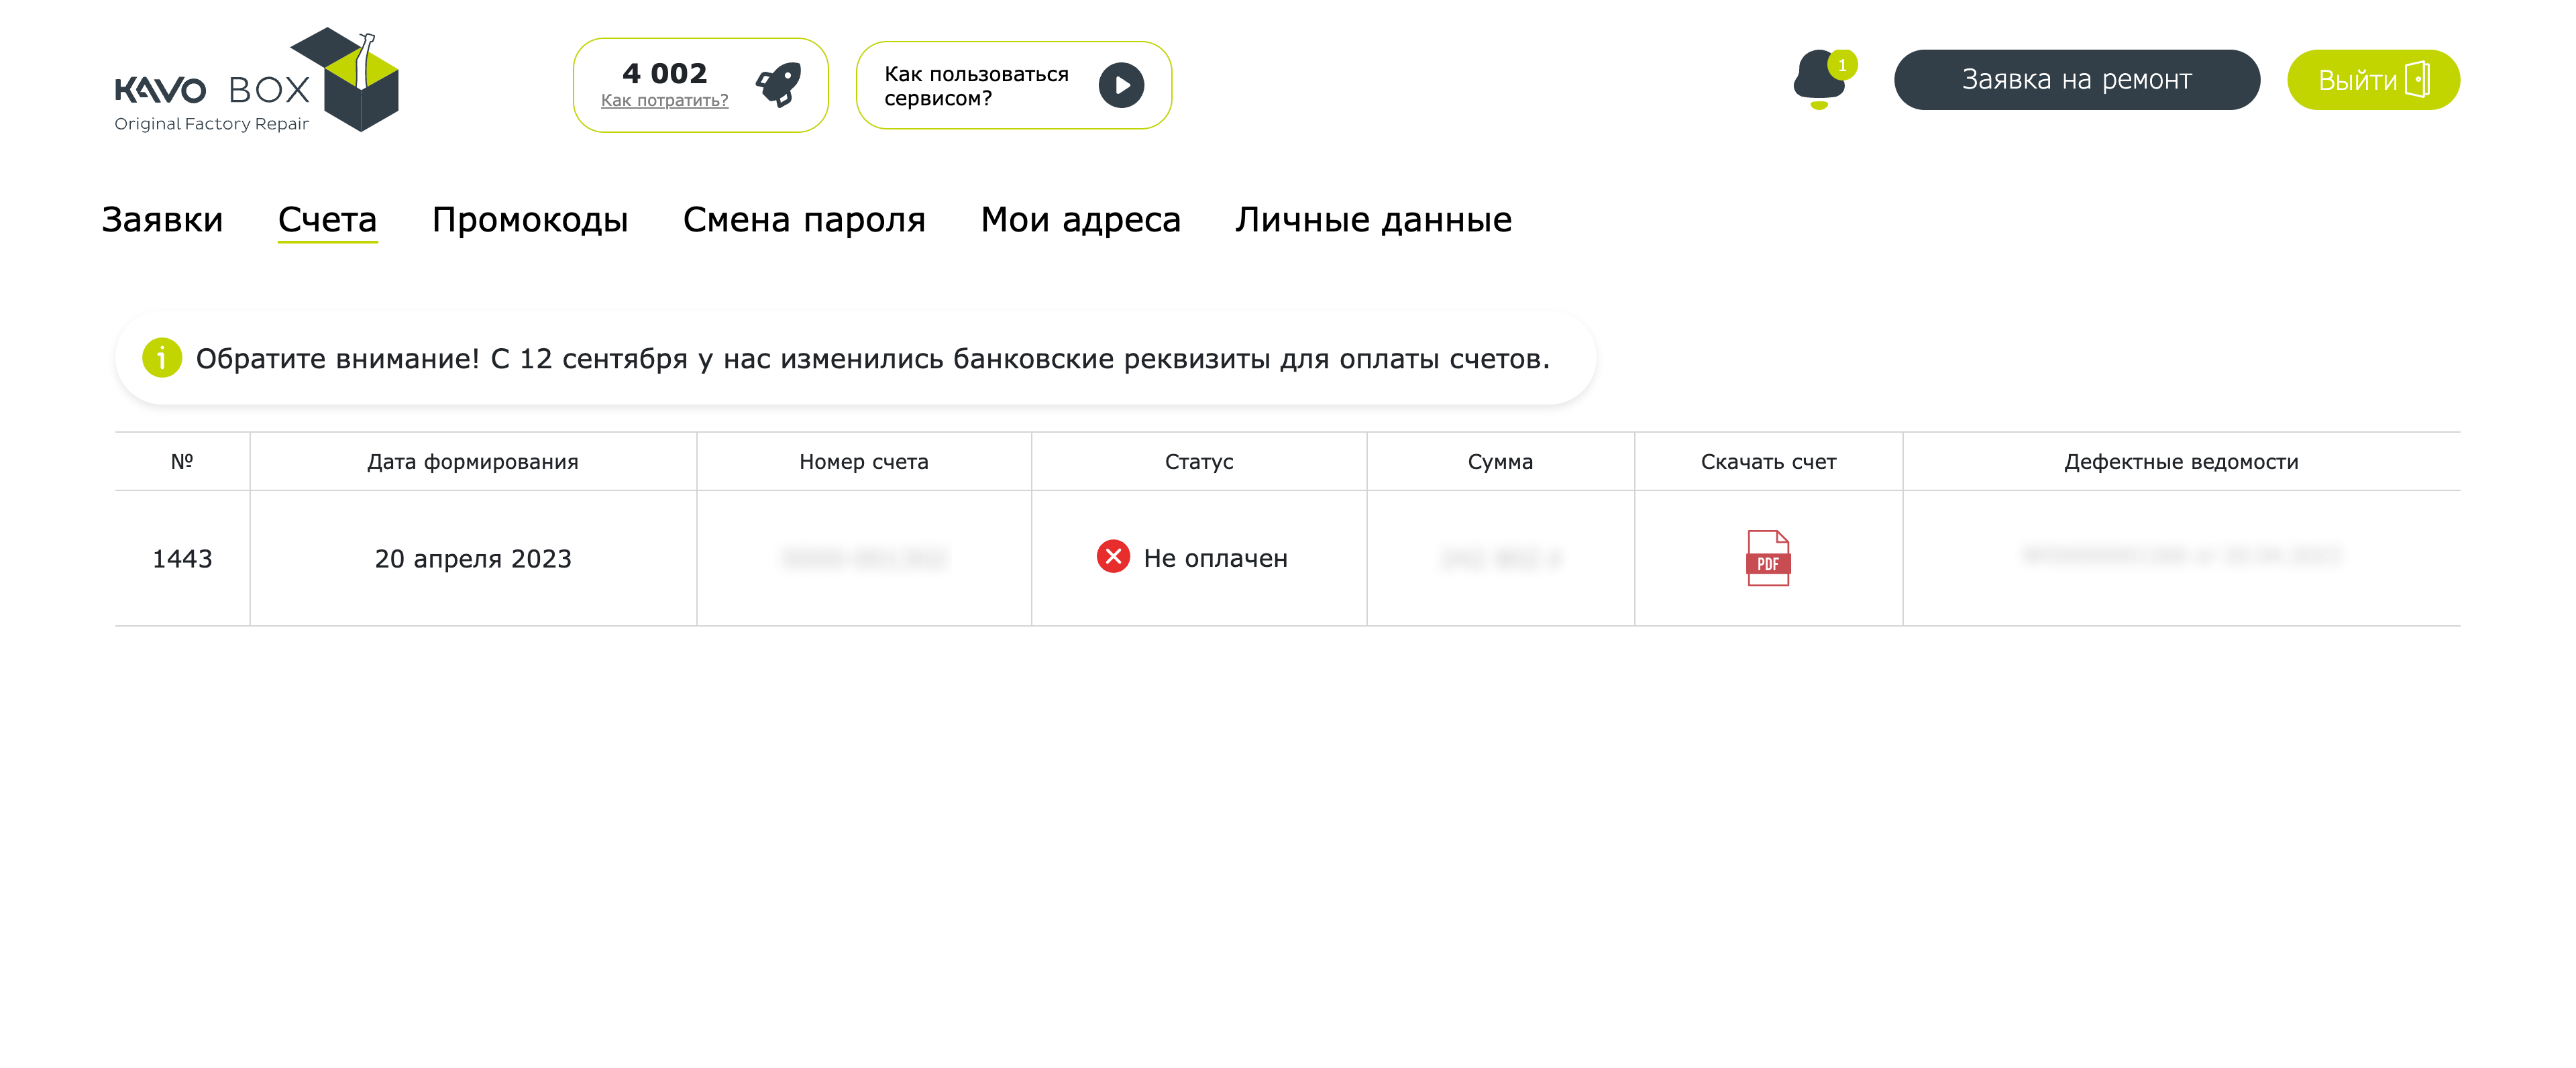This screenshot has width=2576, height=1068.
Task: Click the 4 002 points balance
Action: 664,73
